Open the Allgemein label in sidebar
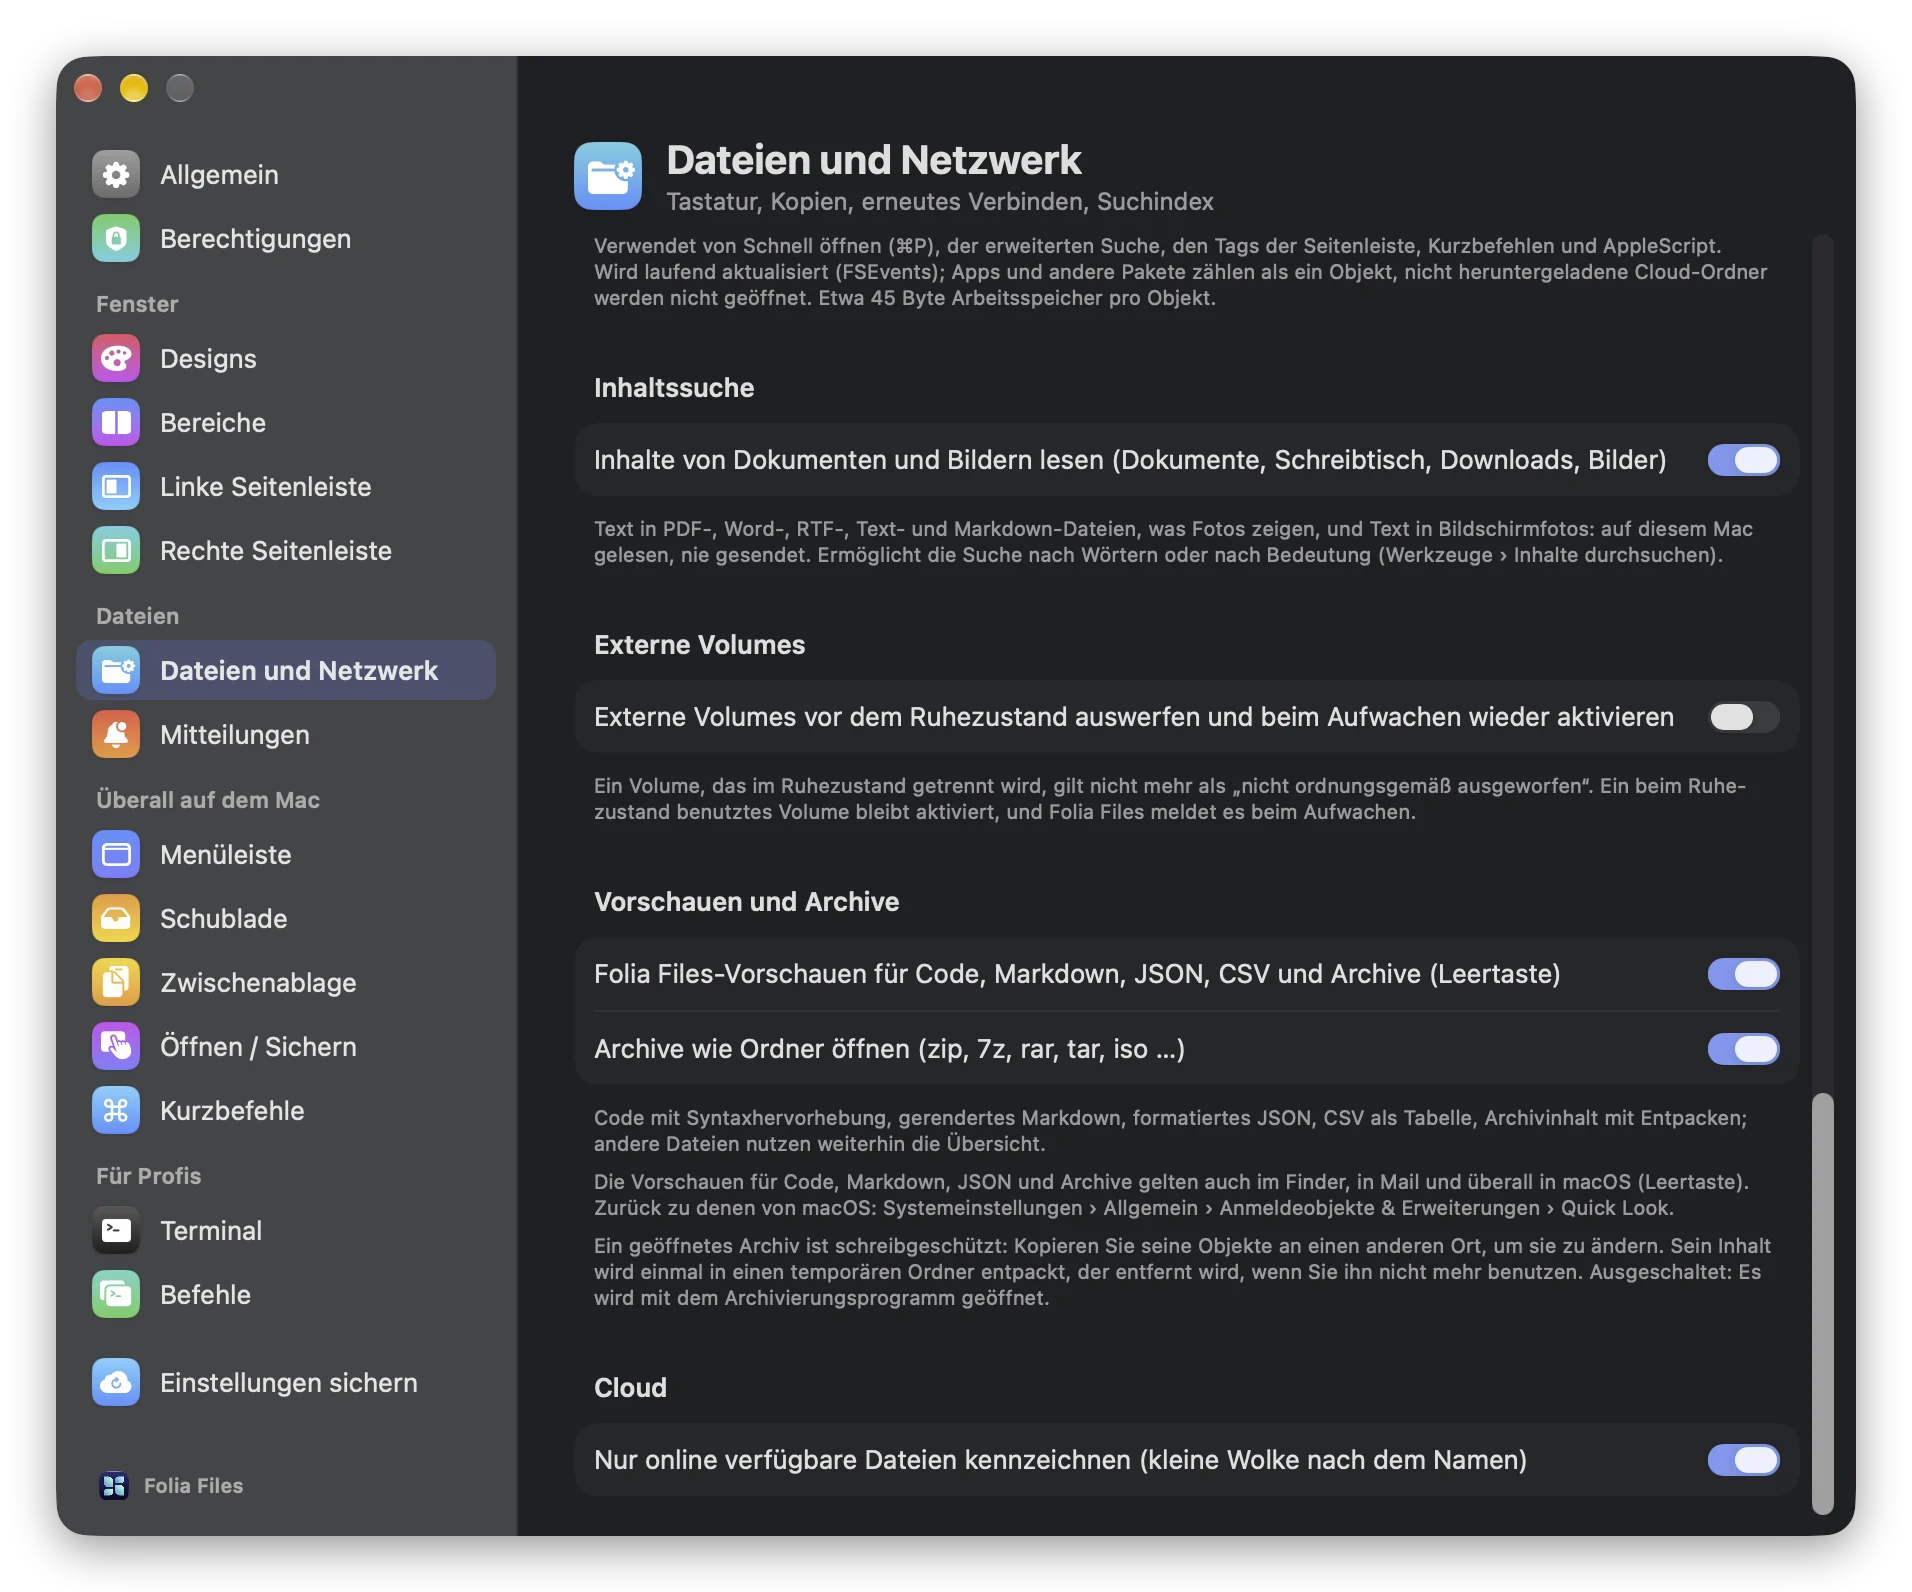Screen dimensions: 1912x1592 tap(219, 175)
